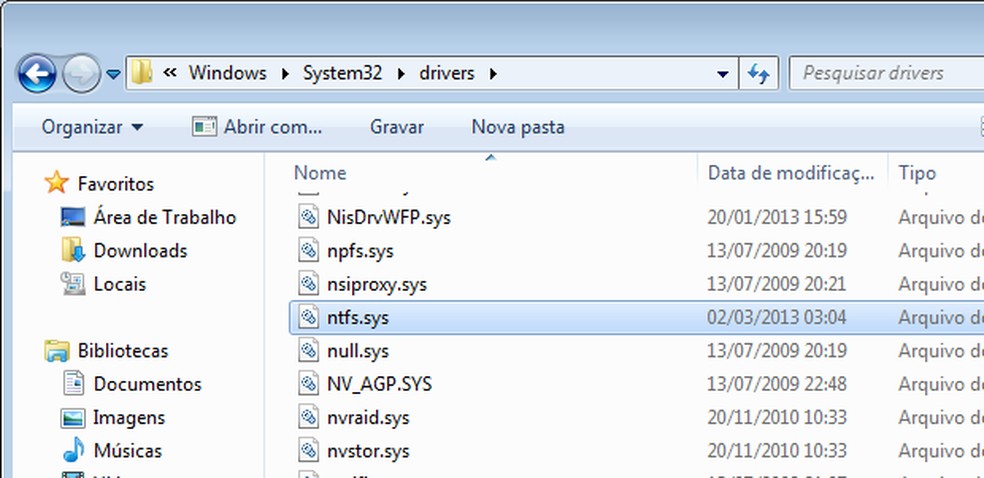Click the Refresh button beside address bar
This screenshot has width=984, height=478.
[x=759, y=74]
